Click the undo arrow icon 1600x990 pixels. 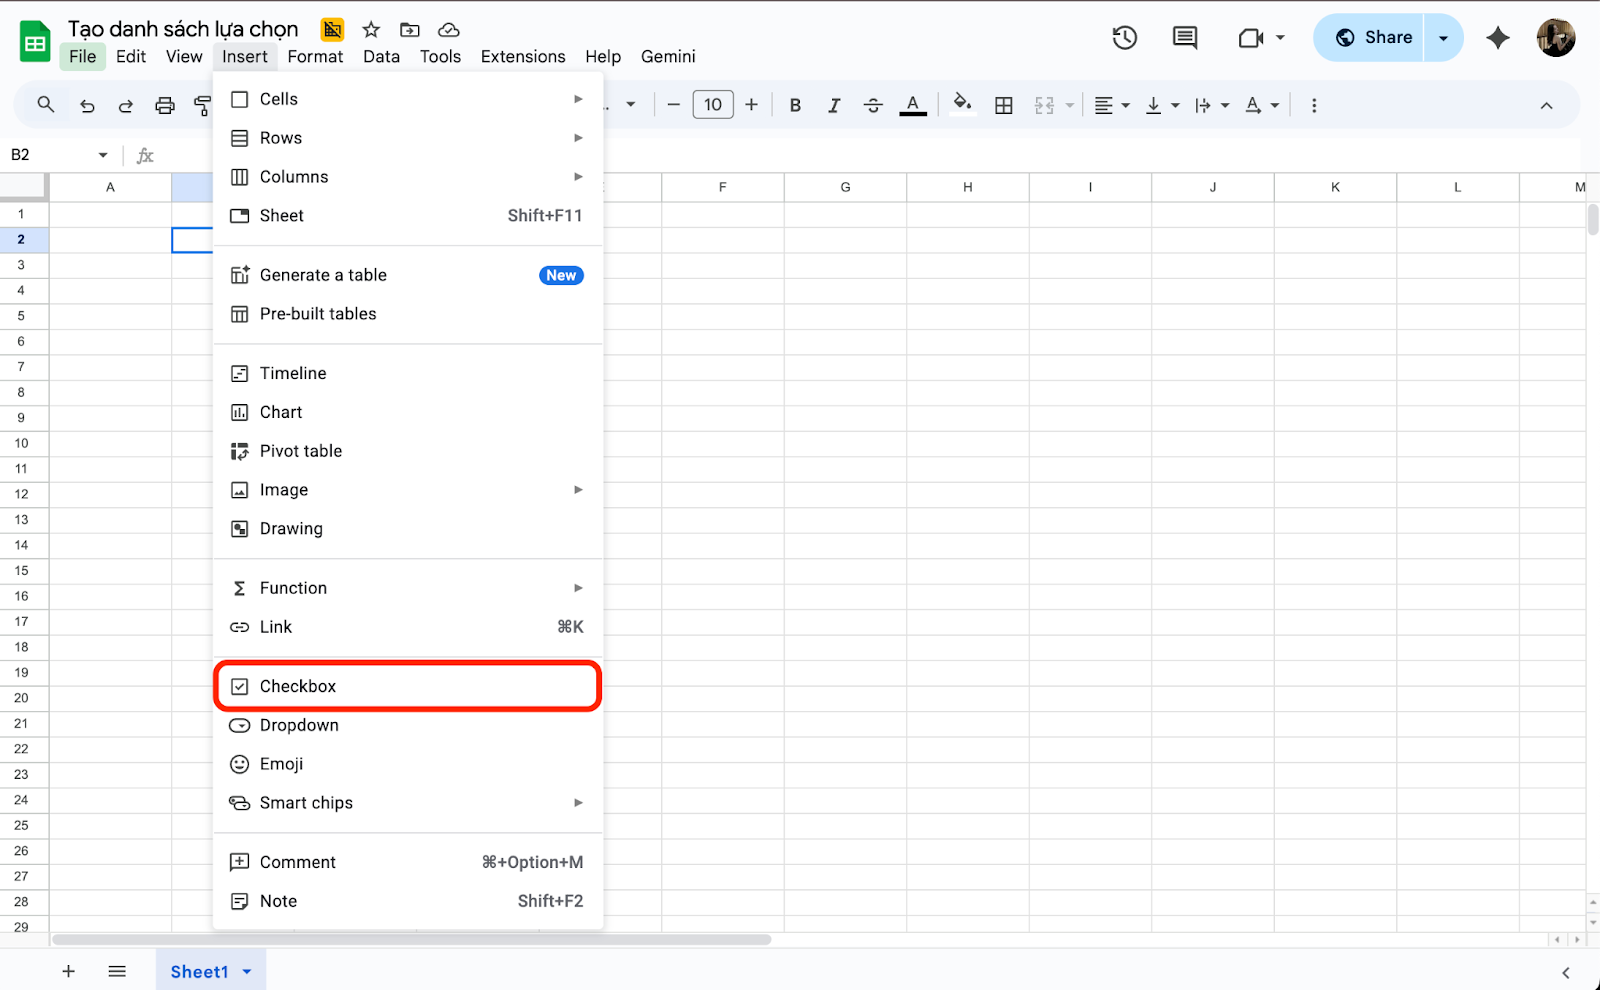(87, 105)
